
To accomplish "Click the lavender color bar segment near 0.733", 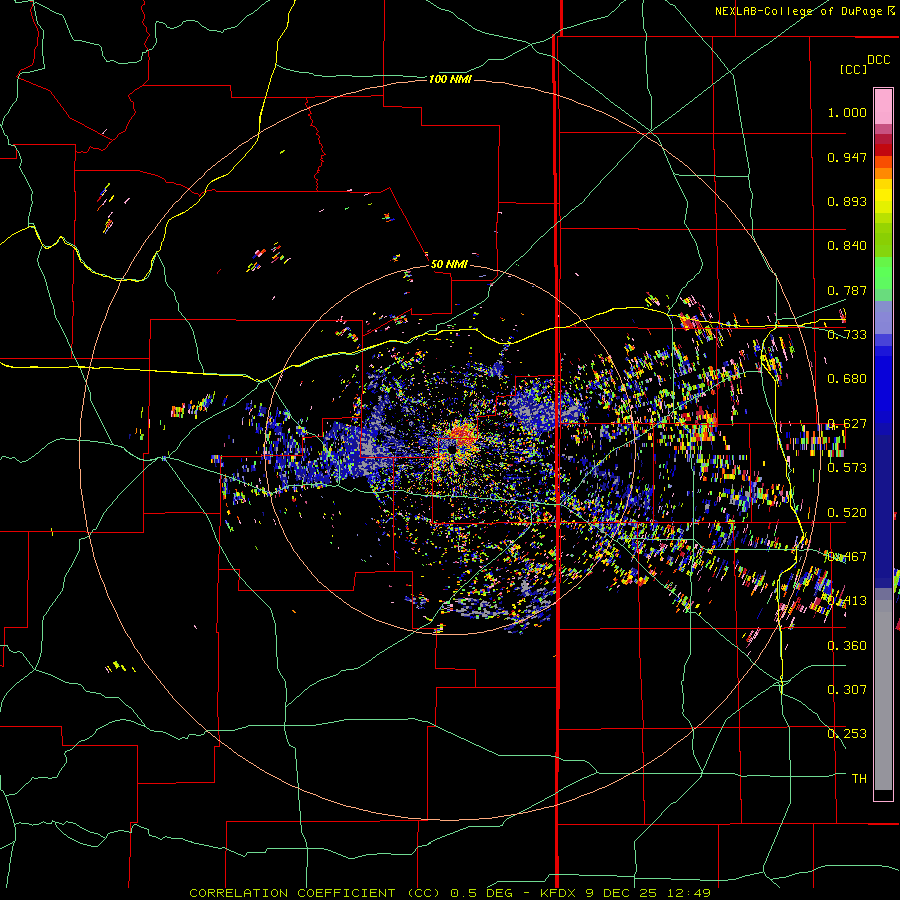I will point(883,318).
